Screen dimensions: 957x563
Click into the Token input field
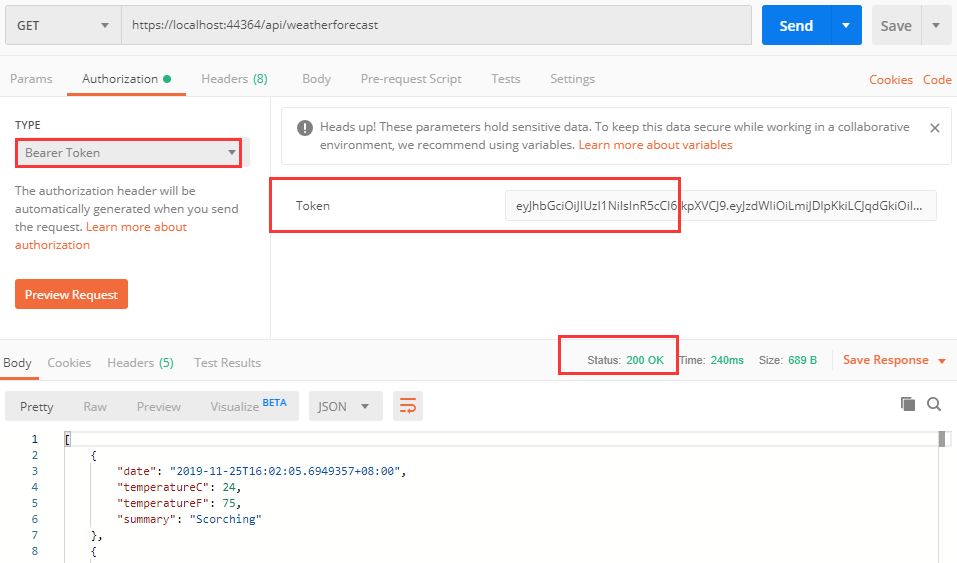click(720, 206)
